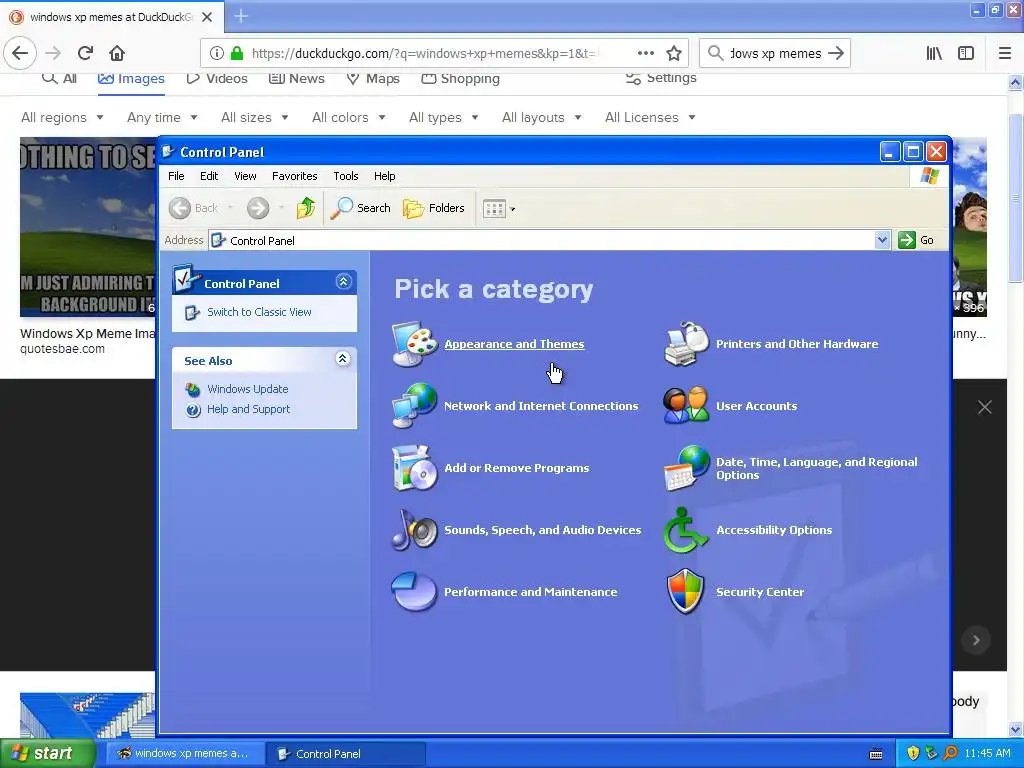Close the windows xp memes tab

click(207, 17)
